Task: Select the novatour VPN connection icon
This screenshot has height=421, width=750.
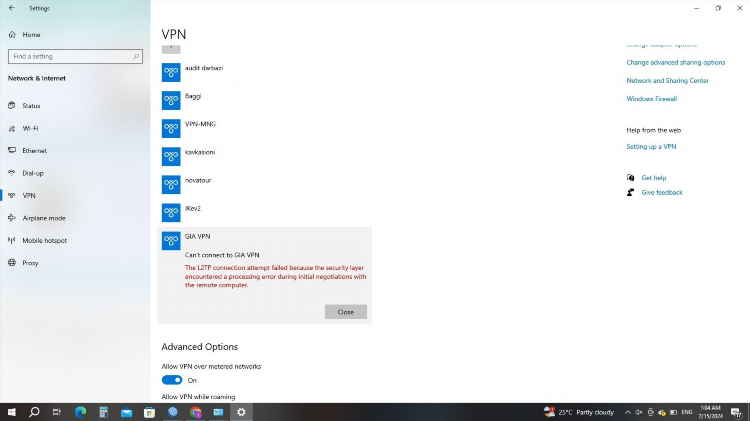Action: click(171, 185)
